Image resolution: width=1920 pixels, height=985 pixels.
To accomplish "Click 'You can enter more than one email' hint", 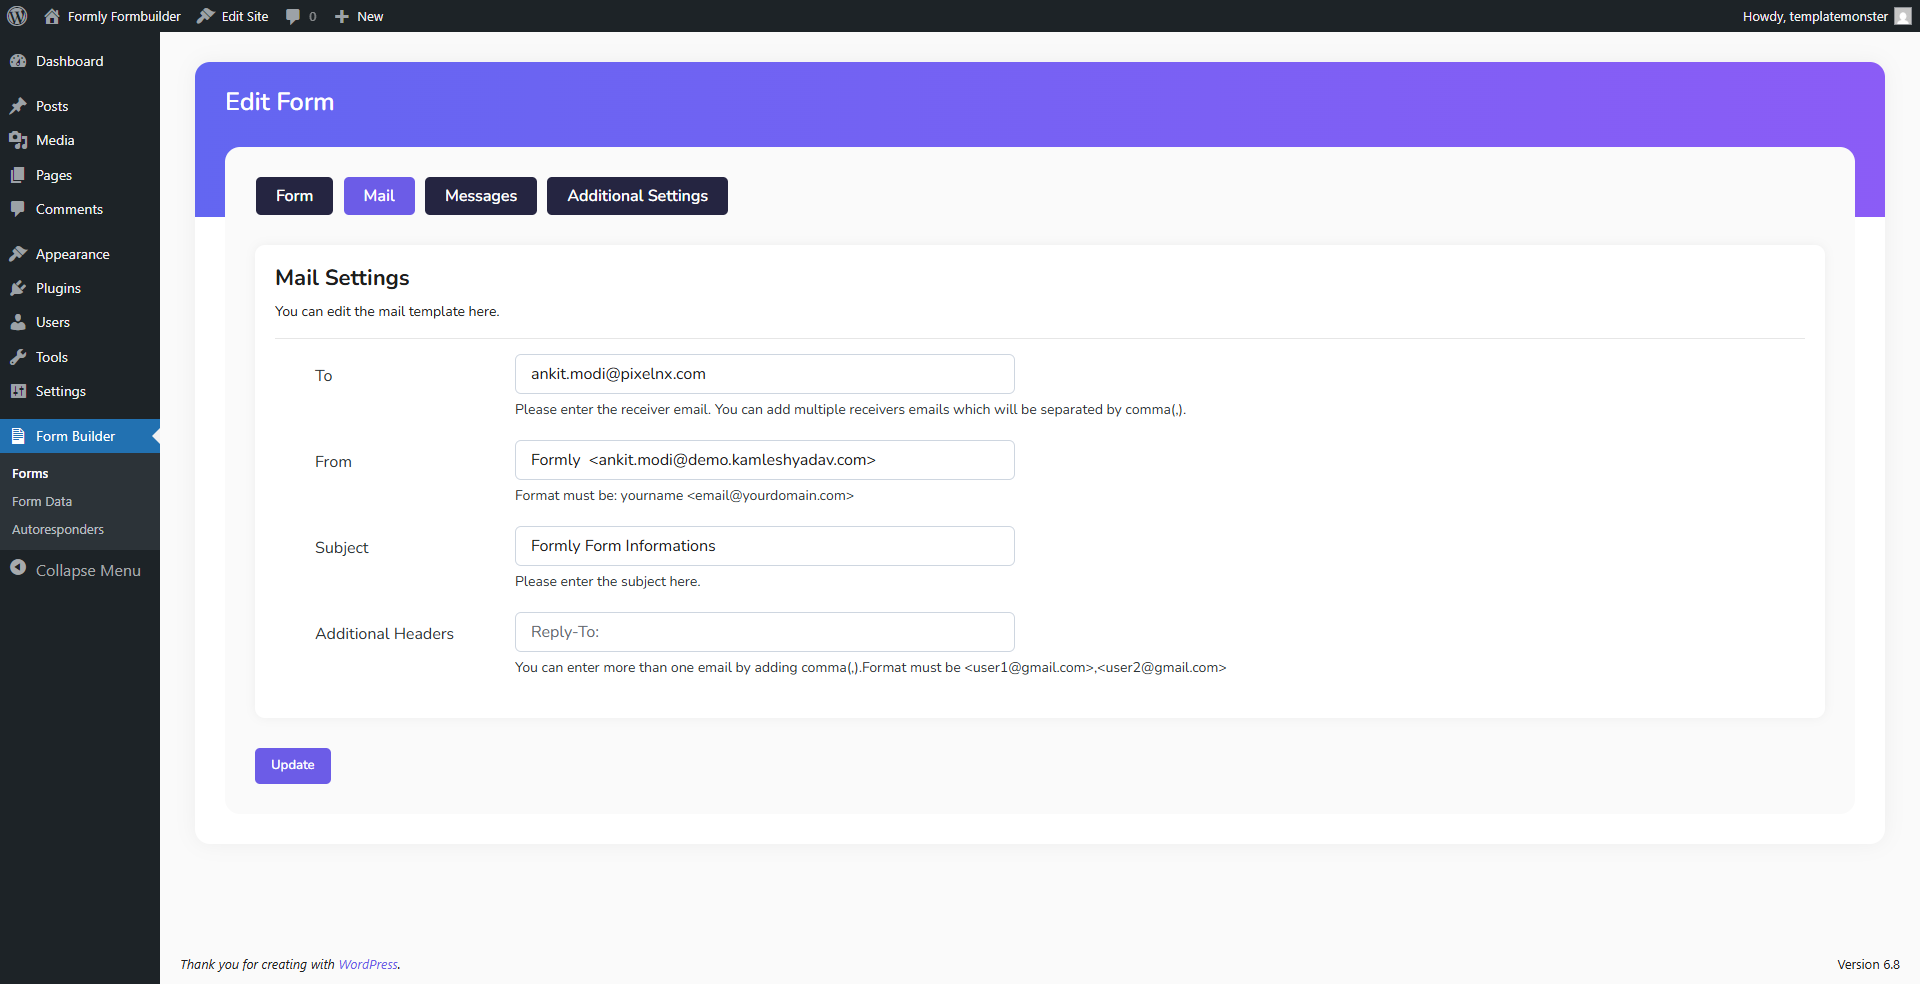I will point(870,668).
